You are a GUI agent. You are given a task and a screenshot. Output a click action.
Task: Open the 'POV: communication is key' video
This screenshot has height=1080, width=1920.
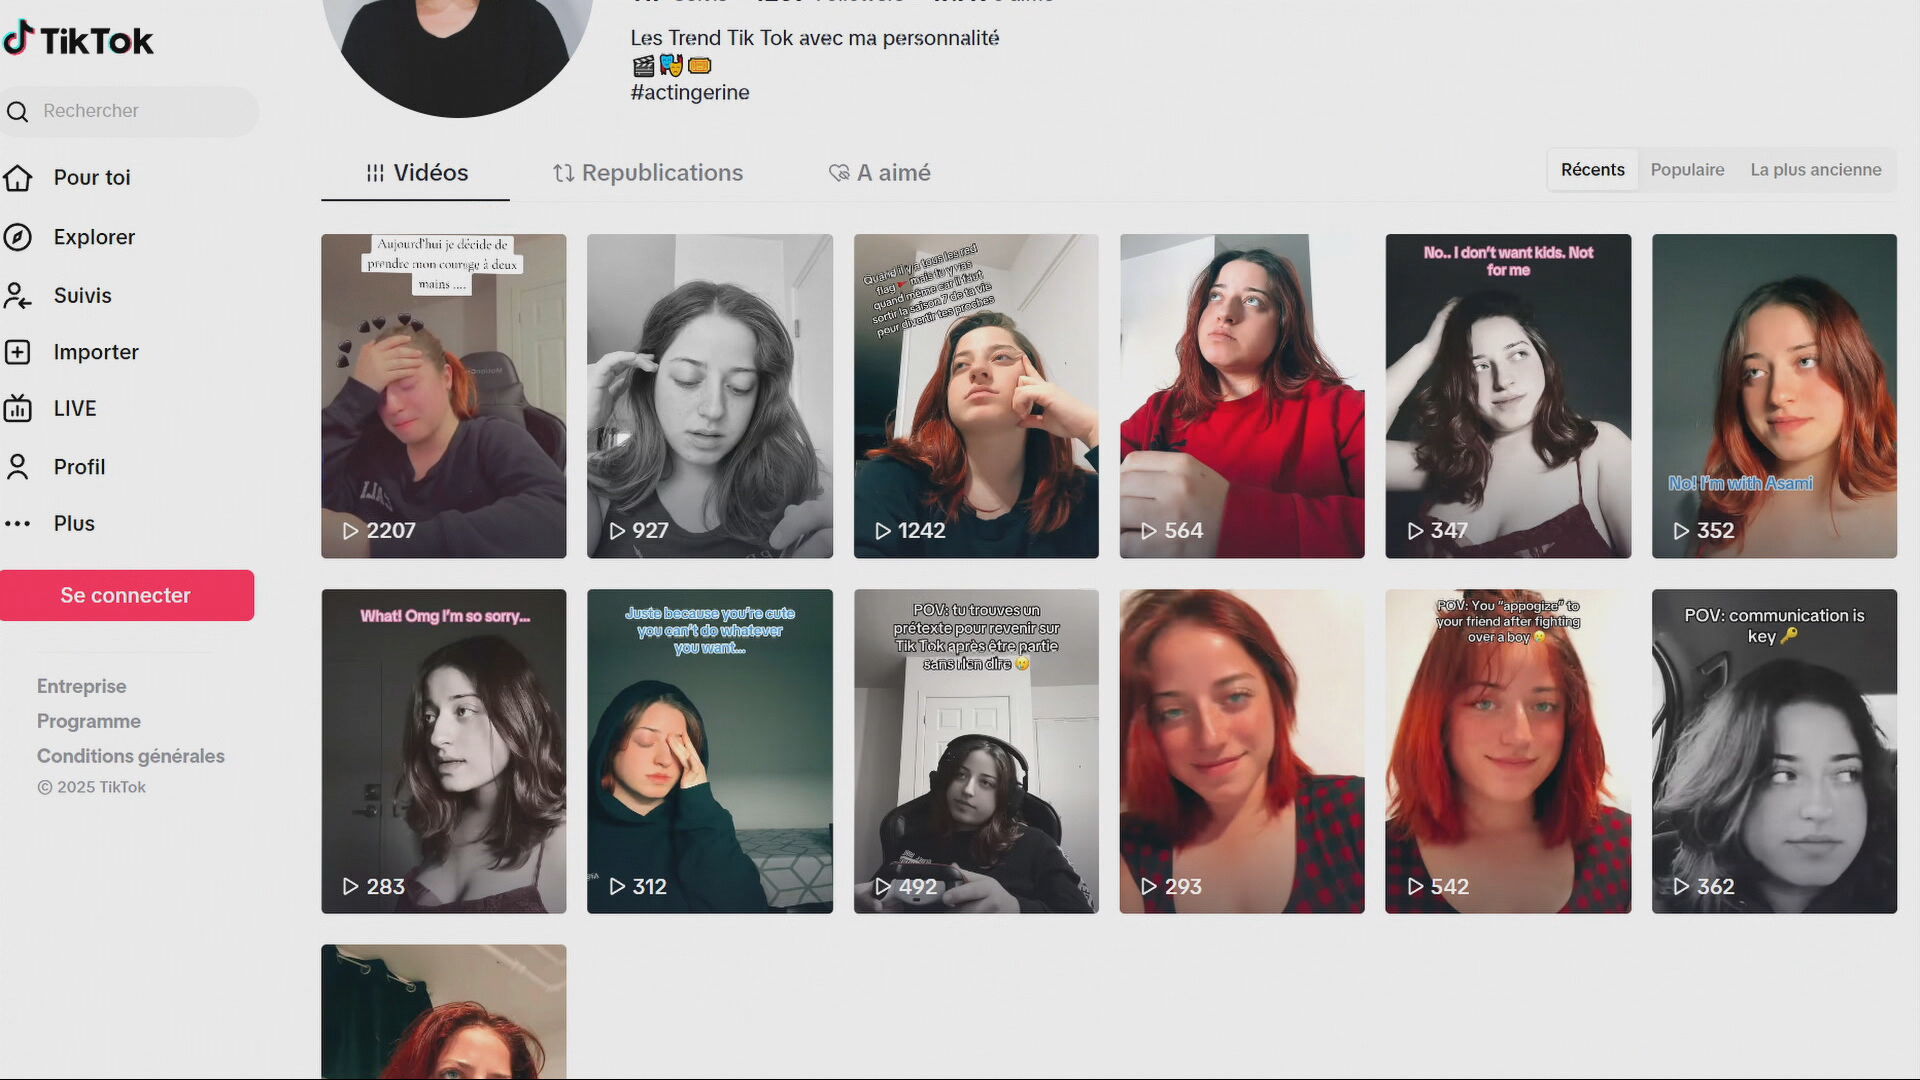[x=1774, y=751]
